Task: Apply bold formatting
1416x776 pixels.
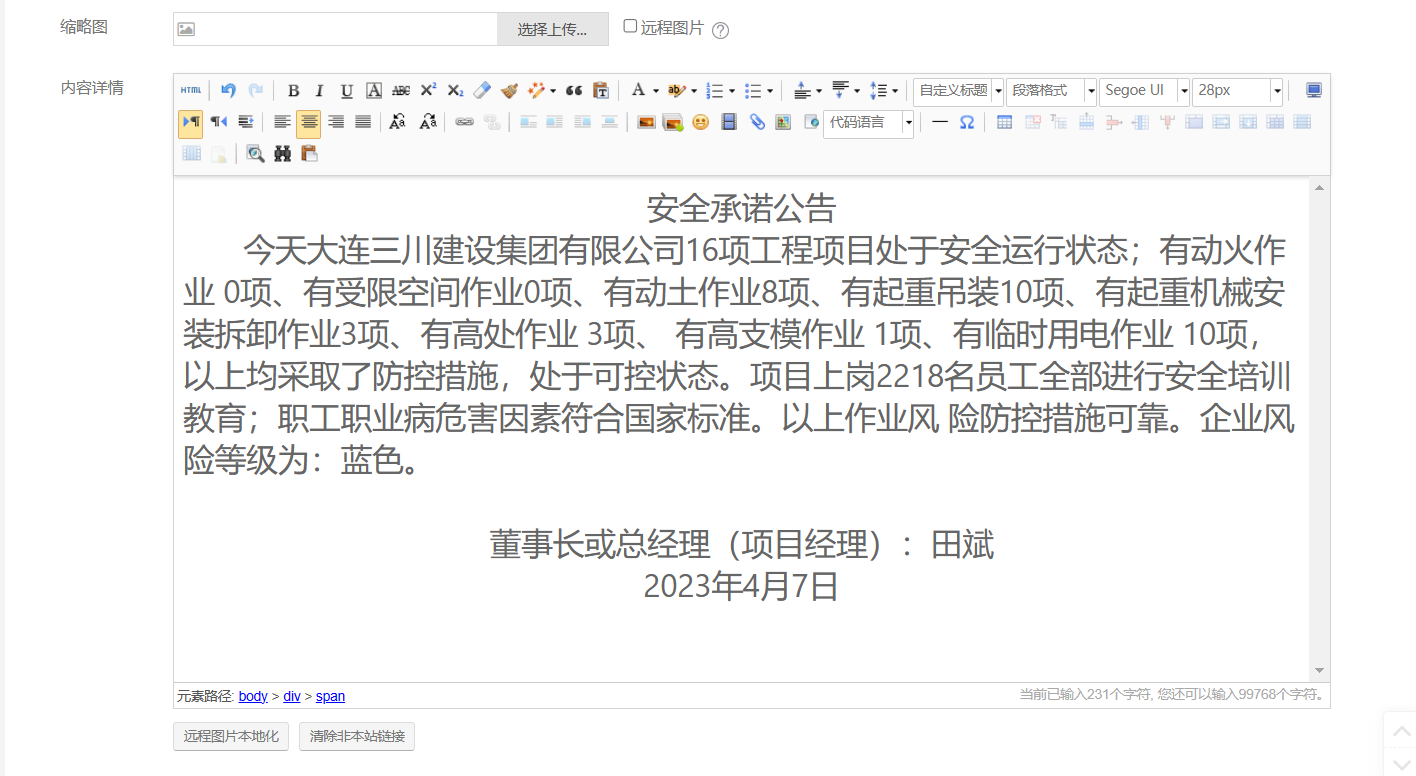Action: pyautogui.click(x=293, y=91)
